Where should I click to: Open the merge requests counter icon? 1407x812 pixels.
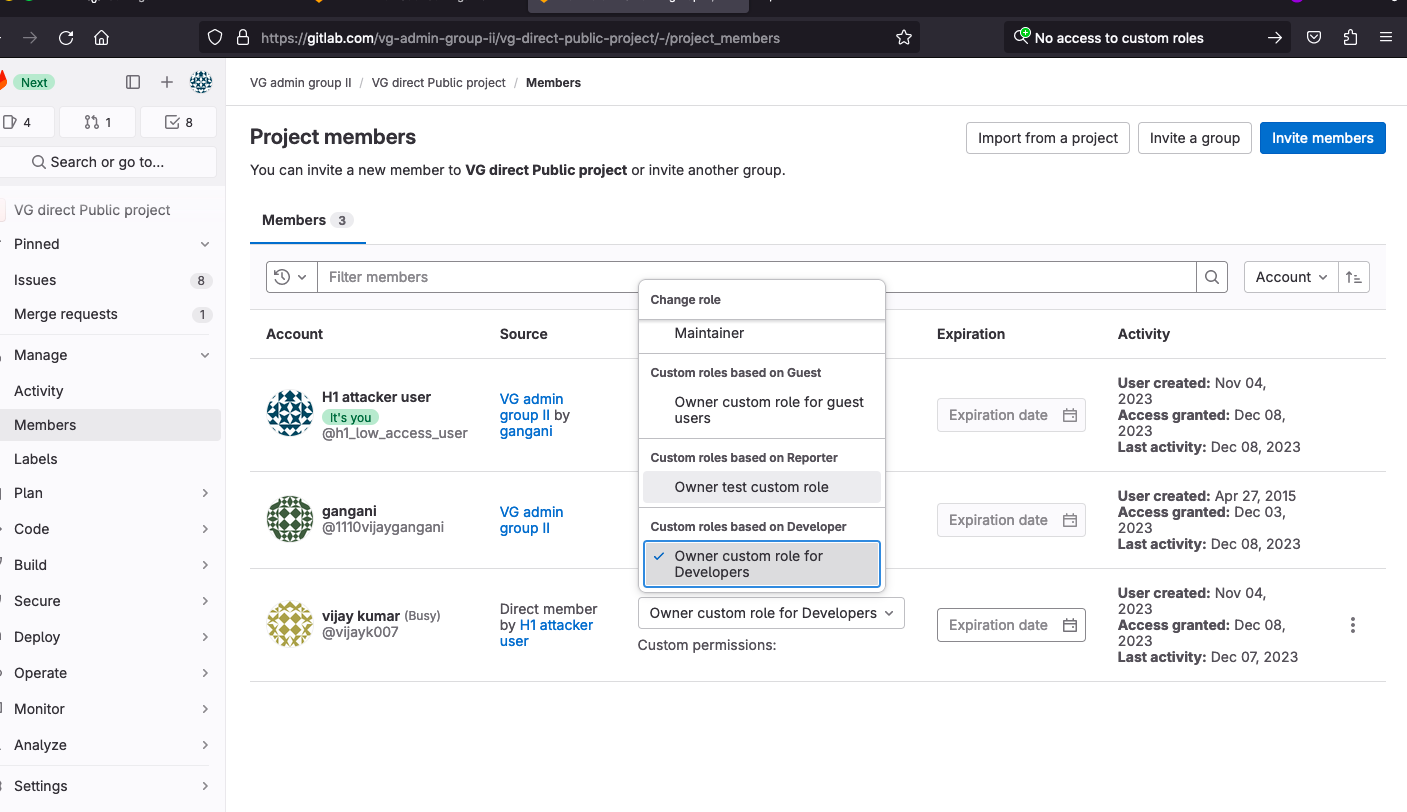coord(98,122)
